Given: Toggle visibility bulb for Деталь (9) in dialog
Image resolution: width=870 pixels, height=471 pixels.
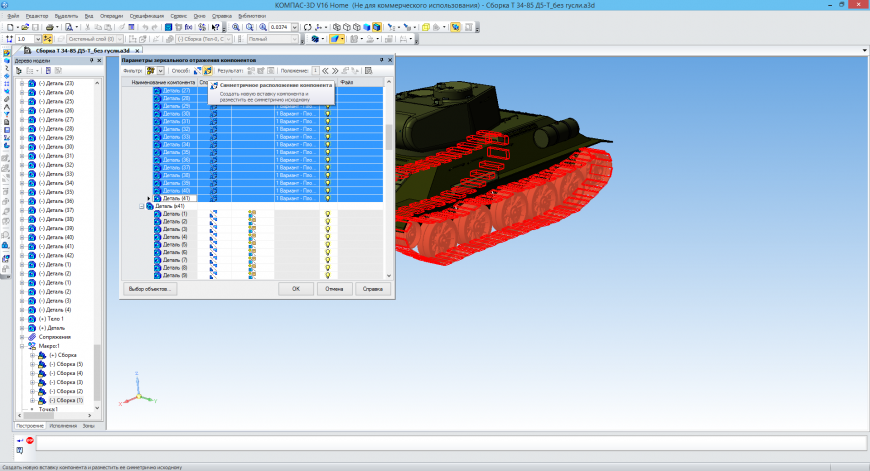Looking at the screenshot, I should (328, 275).
